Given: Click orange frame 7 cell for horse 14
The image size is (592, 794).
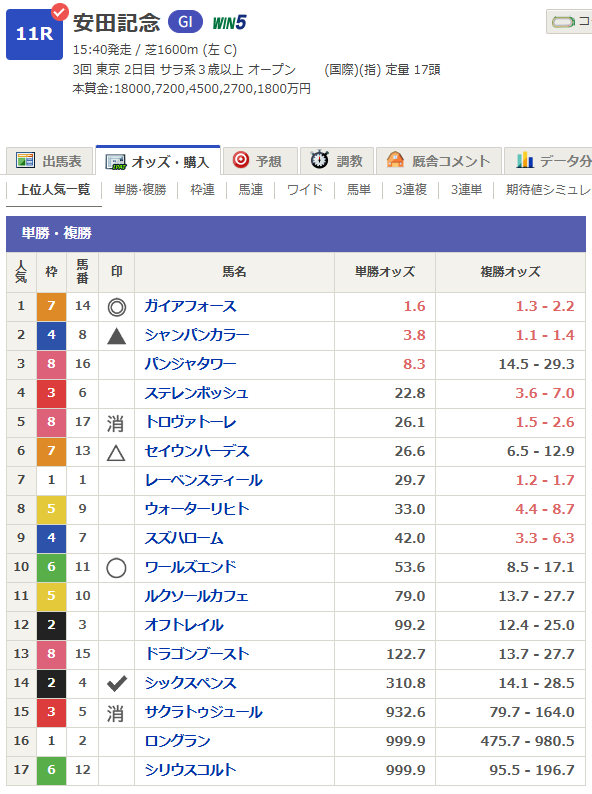Looking at the screenshot, I should pyautogui.click(x=51, y=306).
